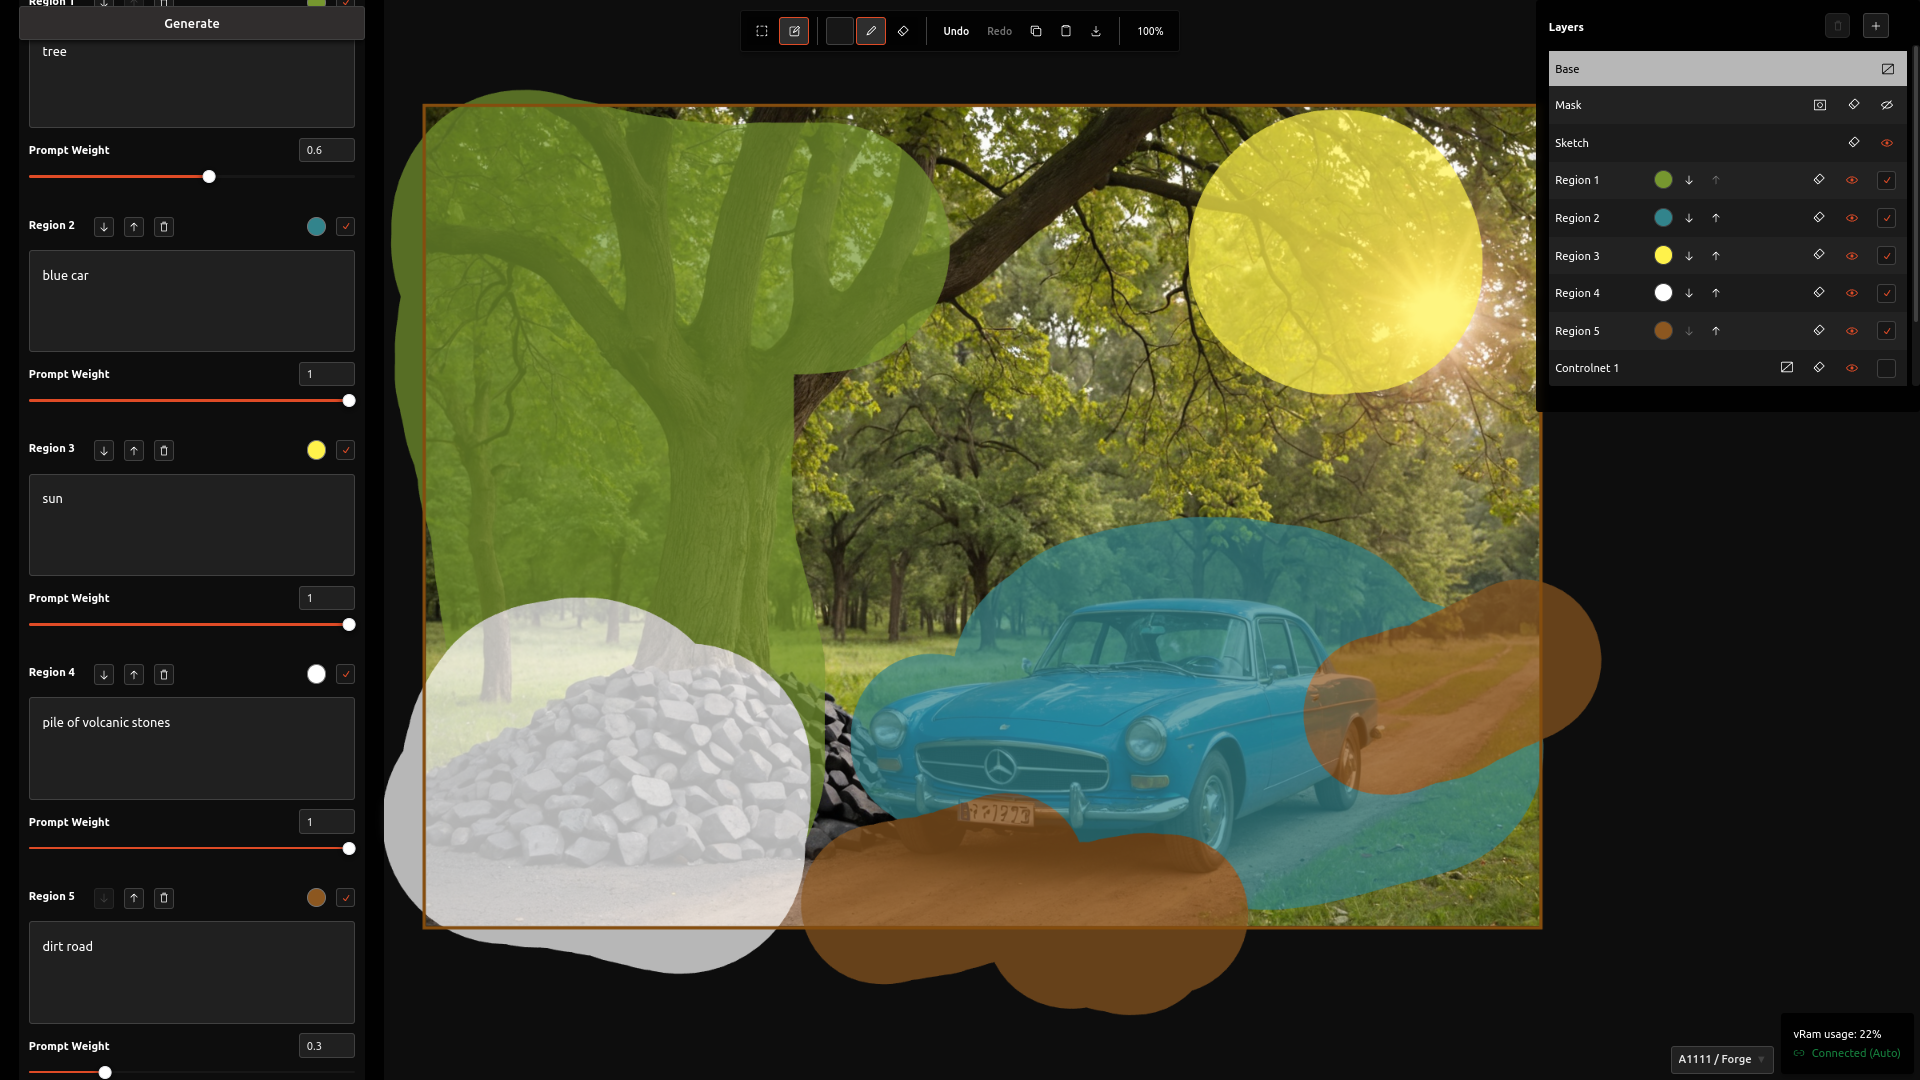This screenshot has width=1920, height=1080.
Task: Enable the Controlnet 1 checkbox
Action: (1886, 368)
